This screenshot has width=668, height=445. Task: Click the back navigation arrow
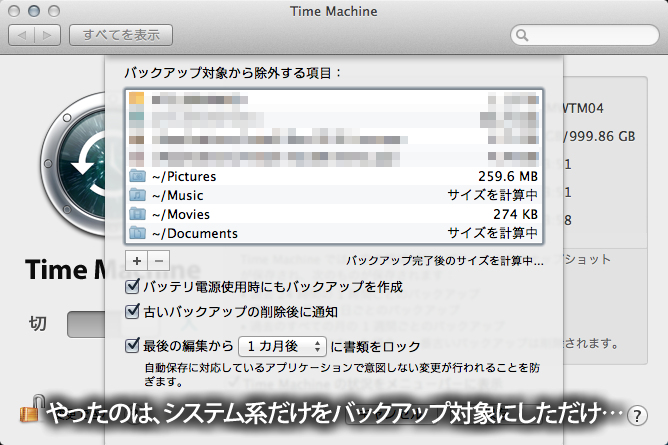22,35
